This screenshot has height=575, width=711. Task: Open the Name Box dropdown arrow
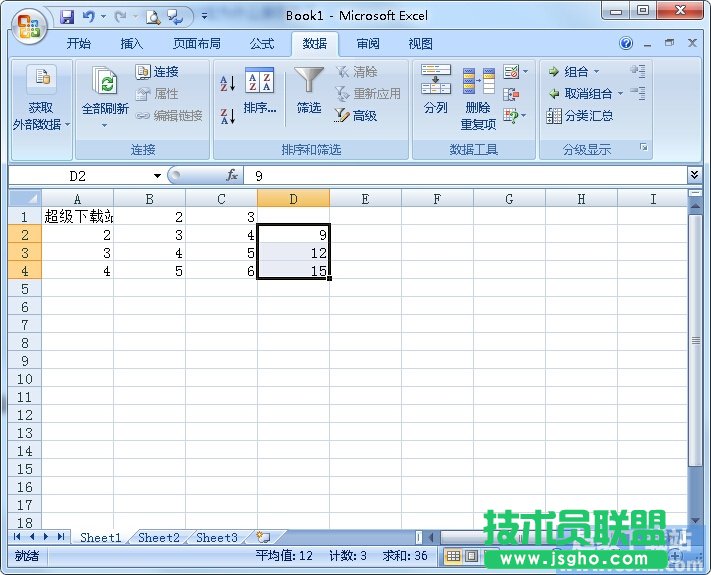[157, 176]
